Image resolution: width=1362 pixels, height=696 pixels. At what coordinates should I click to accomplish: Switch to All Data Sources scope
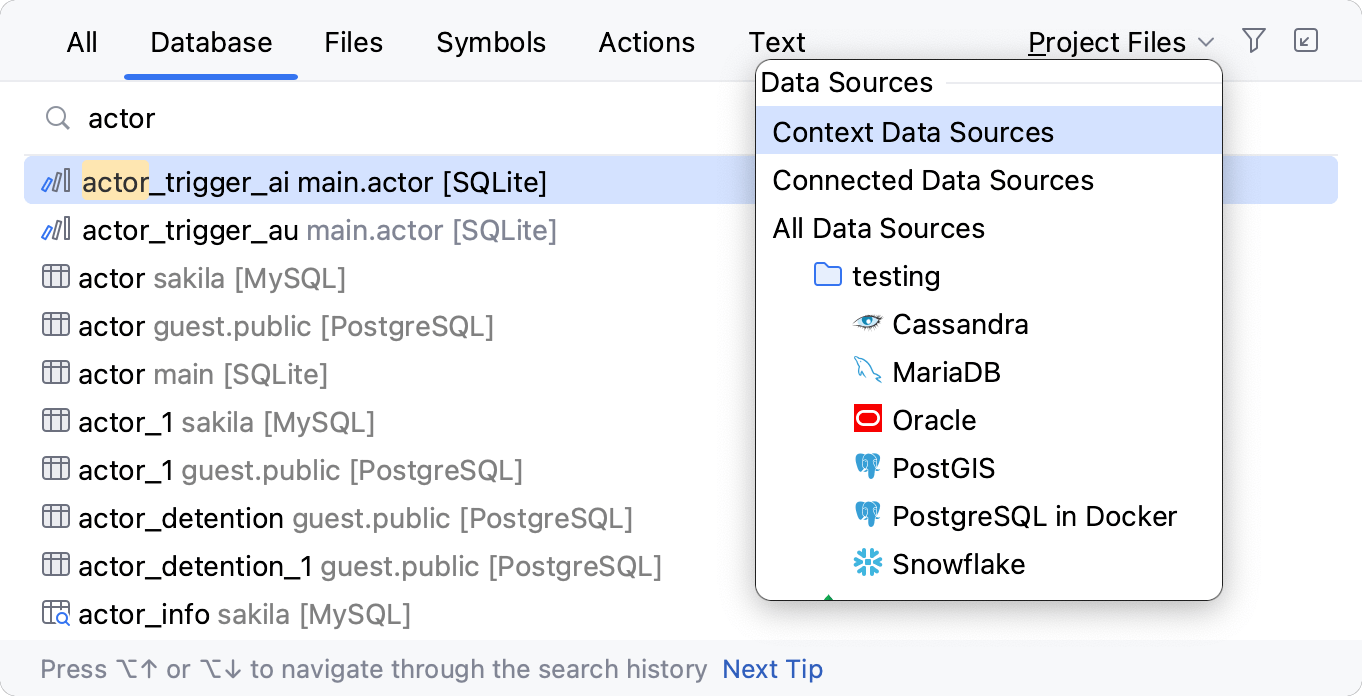click(878, 228)
